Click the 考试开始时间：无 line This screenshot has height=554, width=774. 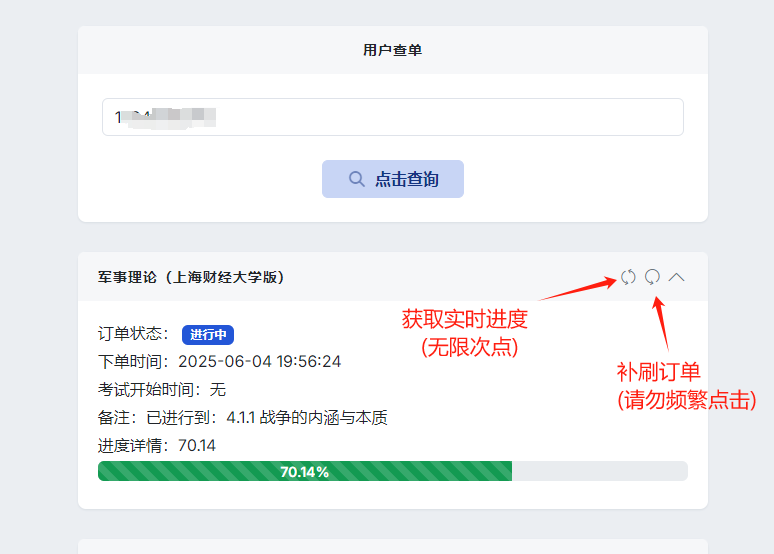tap(162, 389)
